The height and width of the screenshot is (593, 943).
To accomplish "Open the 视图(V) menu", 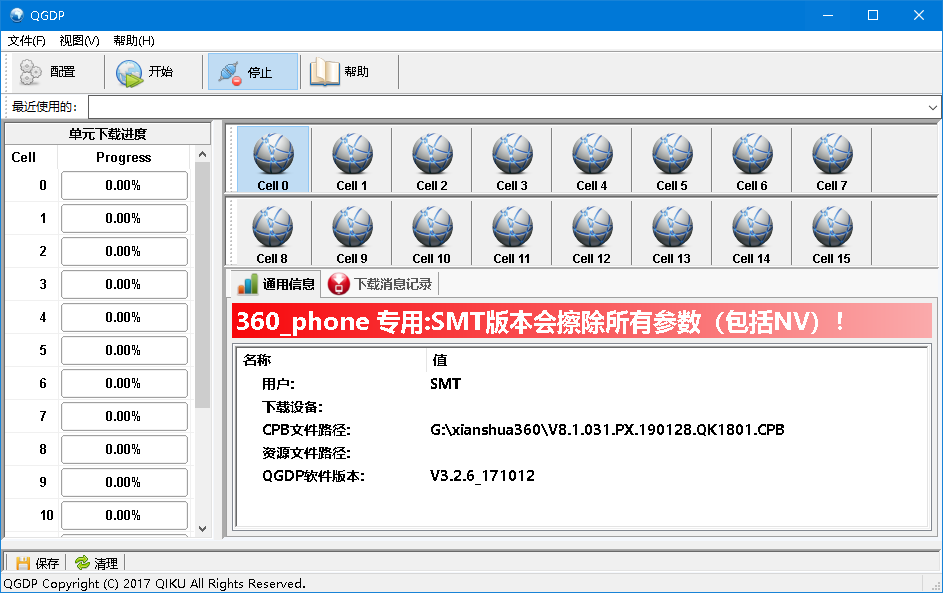I will point(79,40).
